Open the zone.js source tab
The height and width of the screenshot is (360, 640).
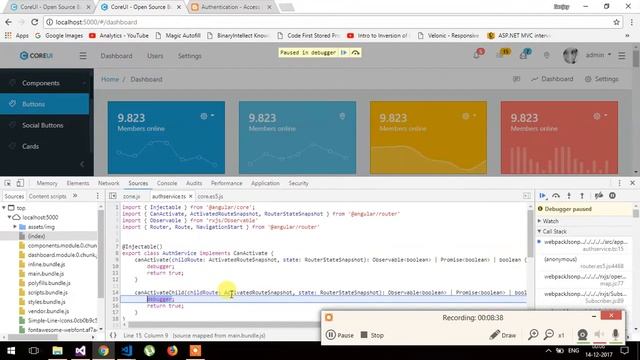tap(131, 196)
